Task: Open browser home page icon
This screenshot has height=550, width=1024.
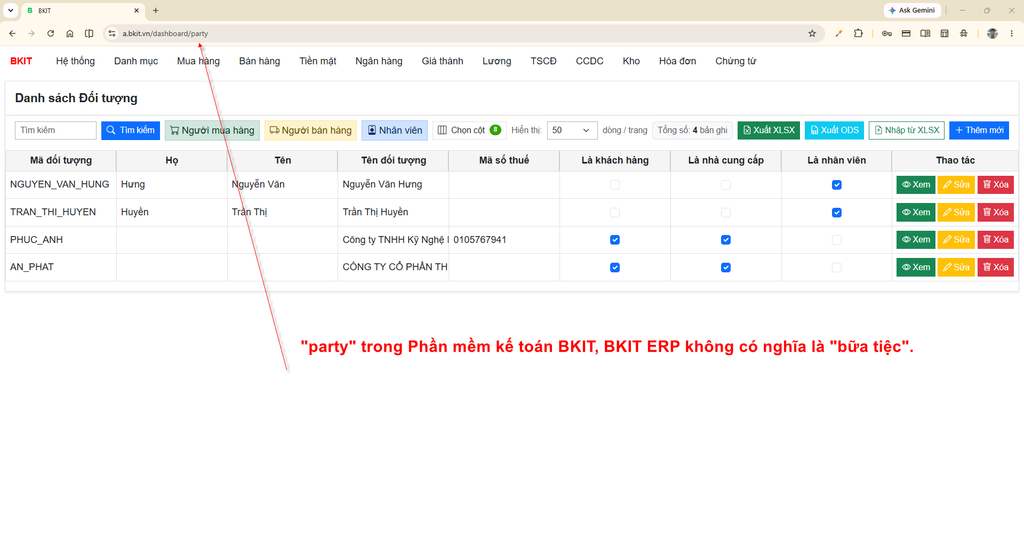Action: click(70, 33)
